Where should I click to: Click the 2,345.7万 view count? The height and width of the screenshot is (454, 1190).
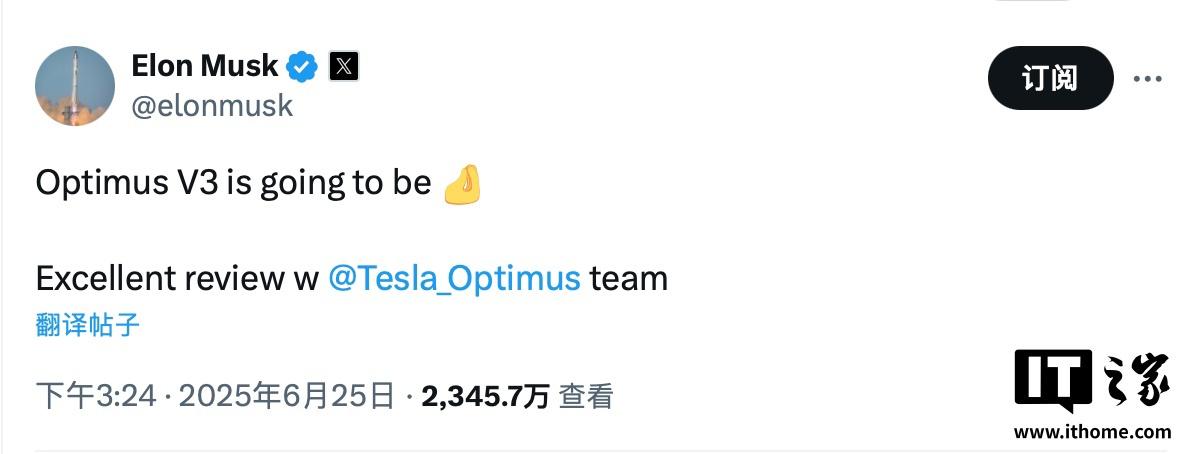pos(485,396)
